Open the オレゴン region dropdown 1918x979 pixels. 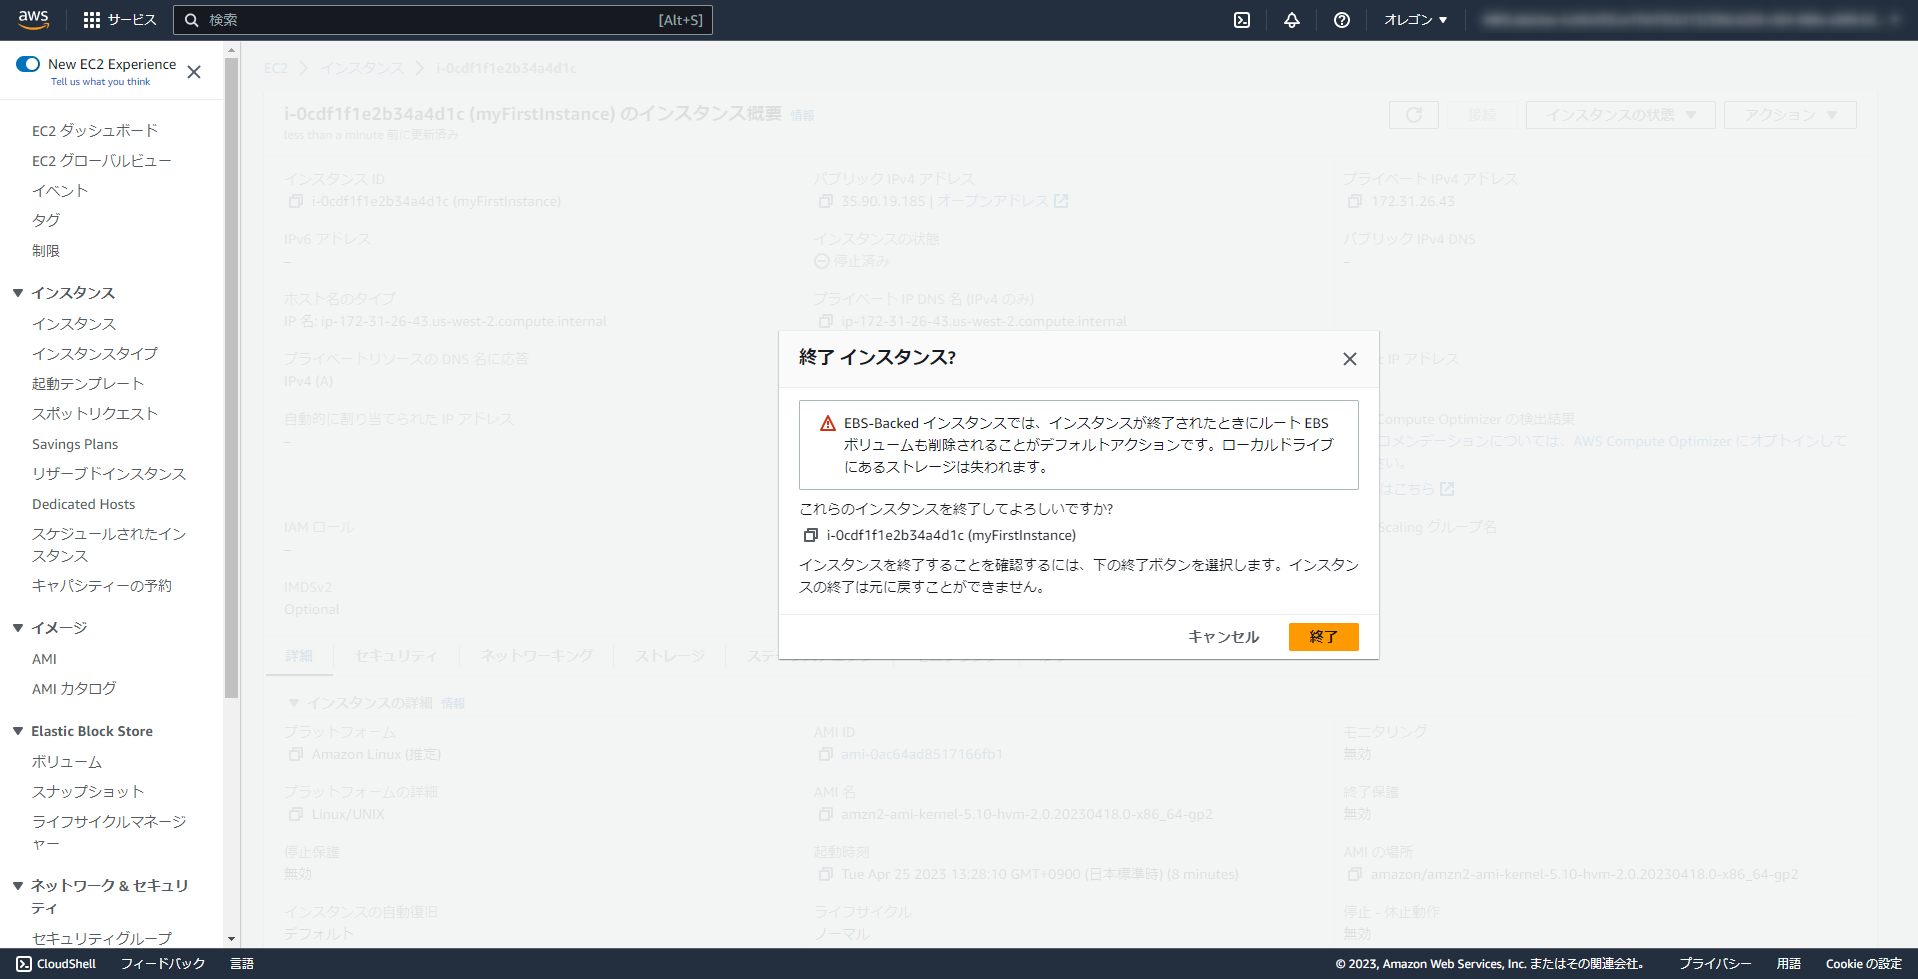click(1414, 19)
